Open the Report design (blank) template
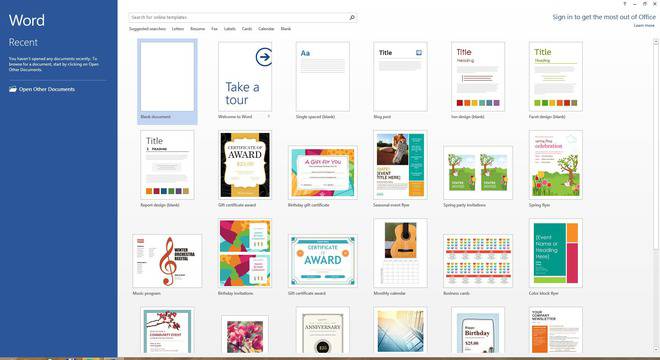Image resolution: width=660 pixels, height=360 pixels. pyautogui.click(x=167, y=165)
